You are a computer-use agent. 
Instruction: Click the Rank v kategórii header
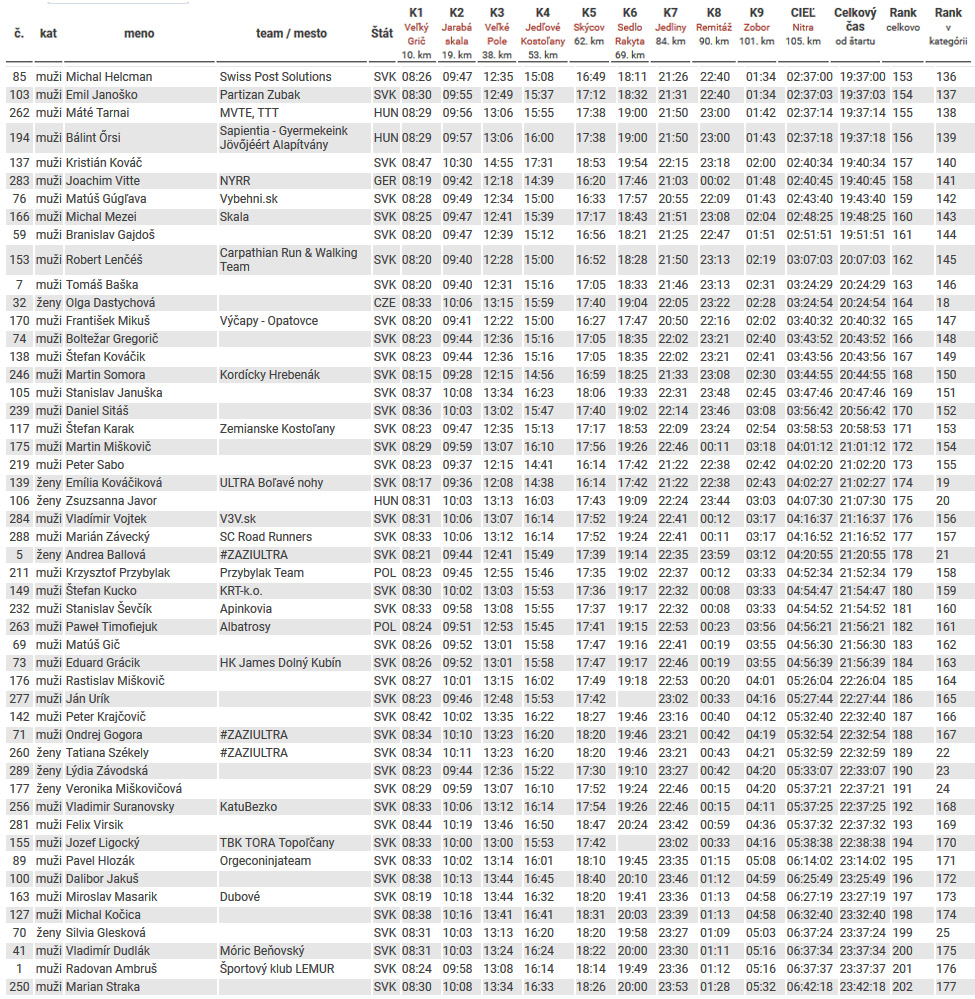948,33
